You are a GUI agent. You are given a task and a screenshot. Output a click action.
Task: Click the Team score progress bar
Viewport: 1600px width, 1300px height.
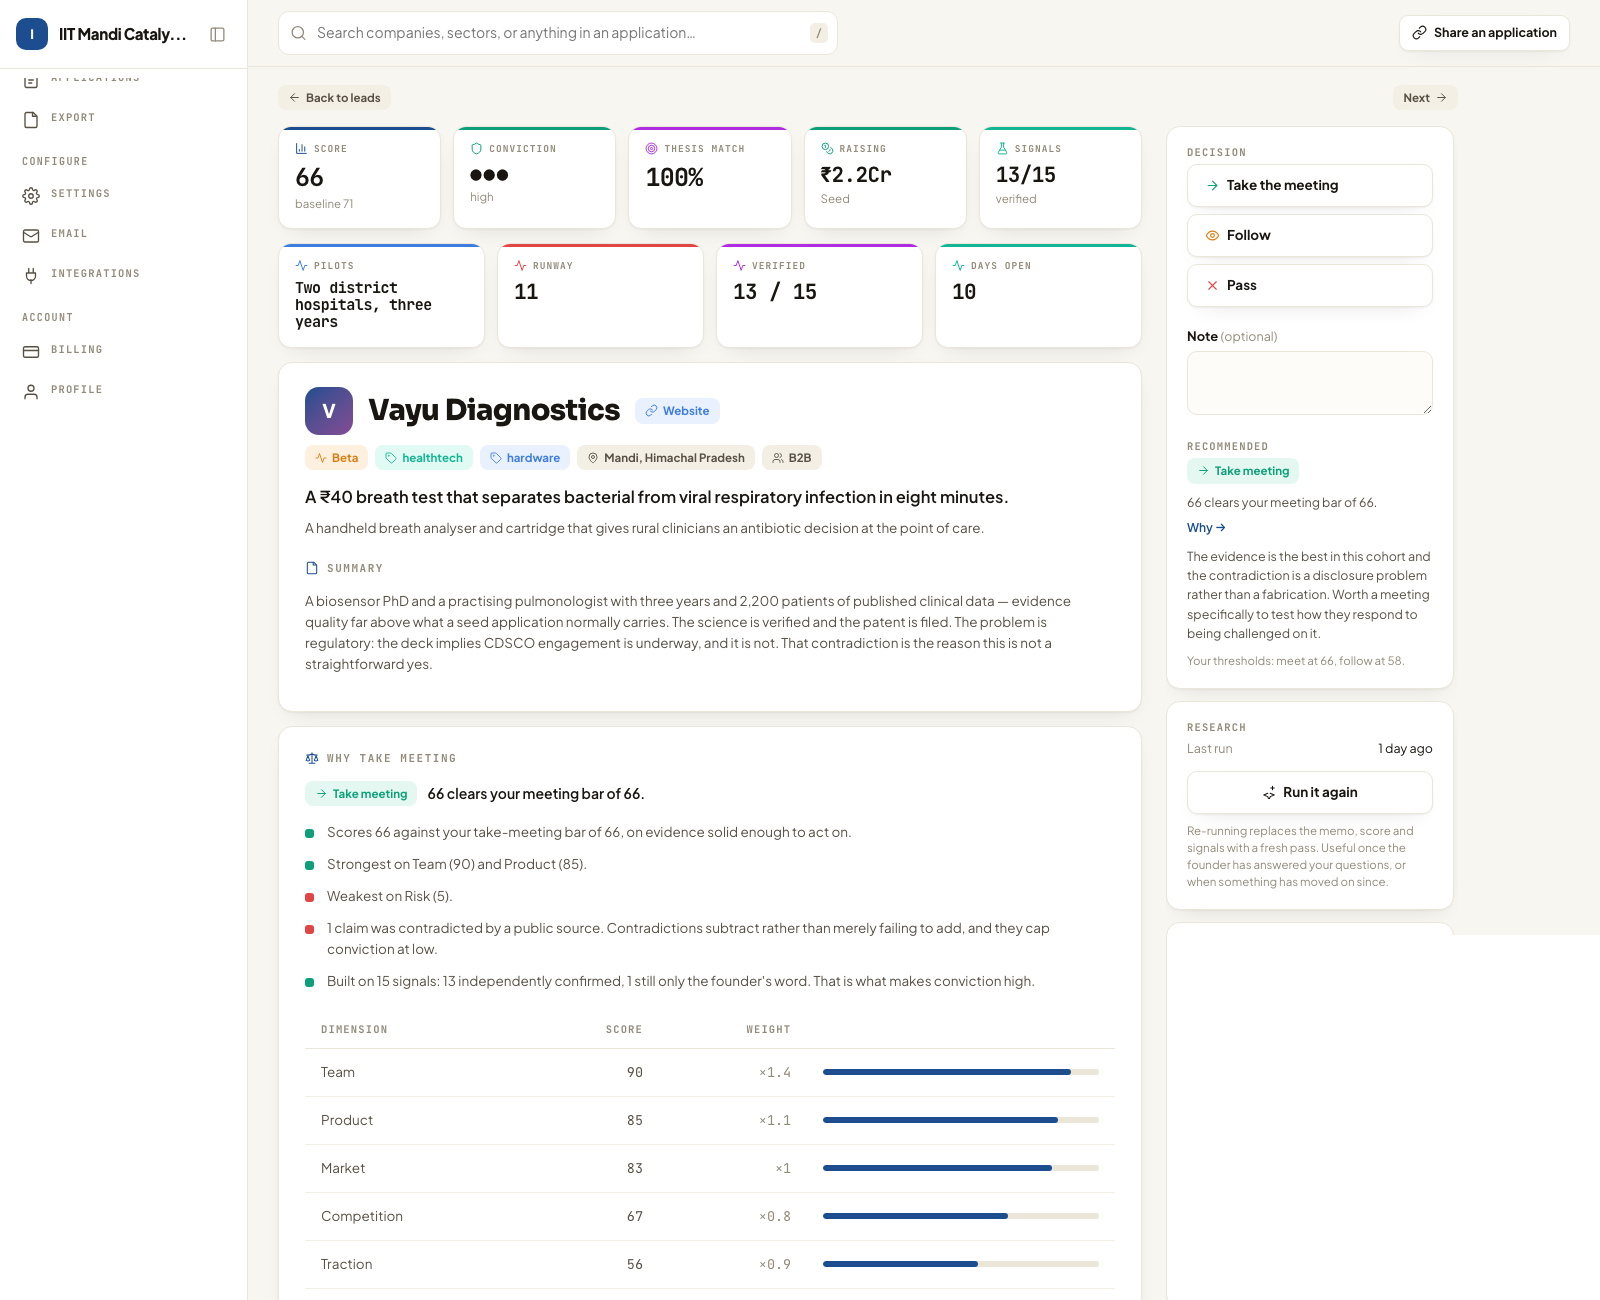point(960,1072)
